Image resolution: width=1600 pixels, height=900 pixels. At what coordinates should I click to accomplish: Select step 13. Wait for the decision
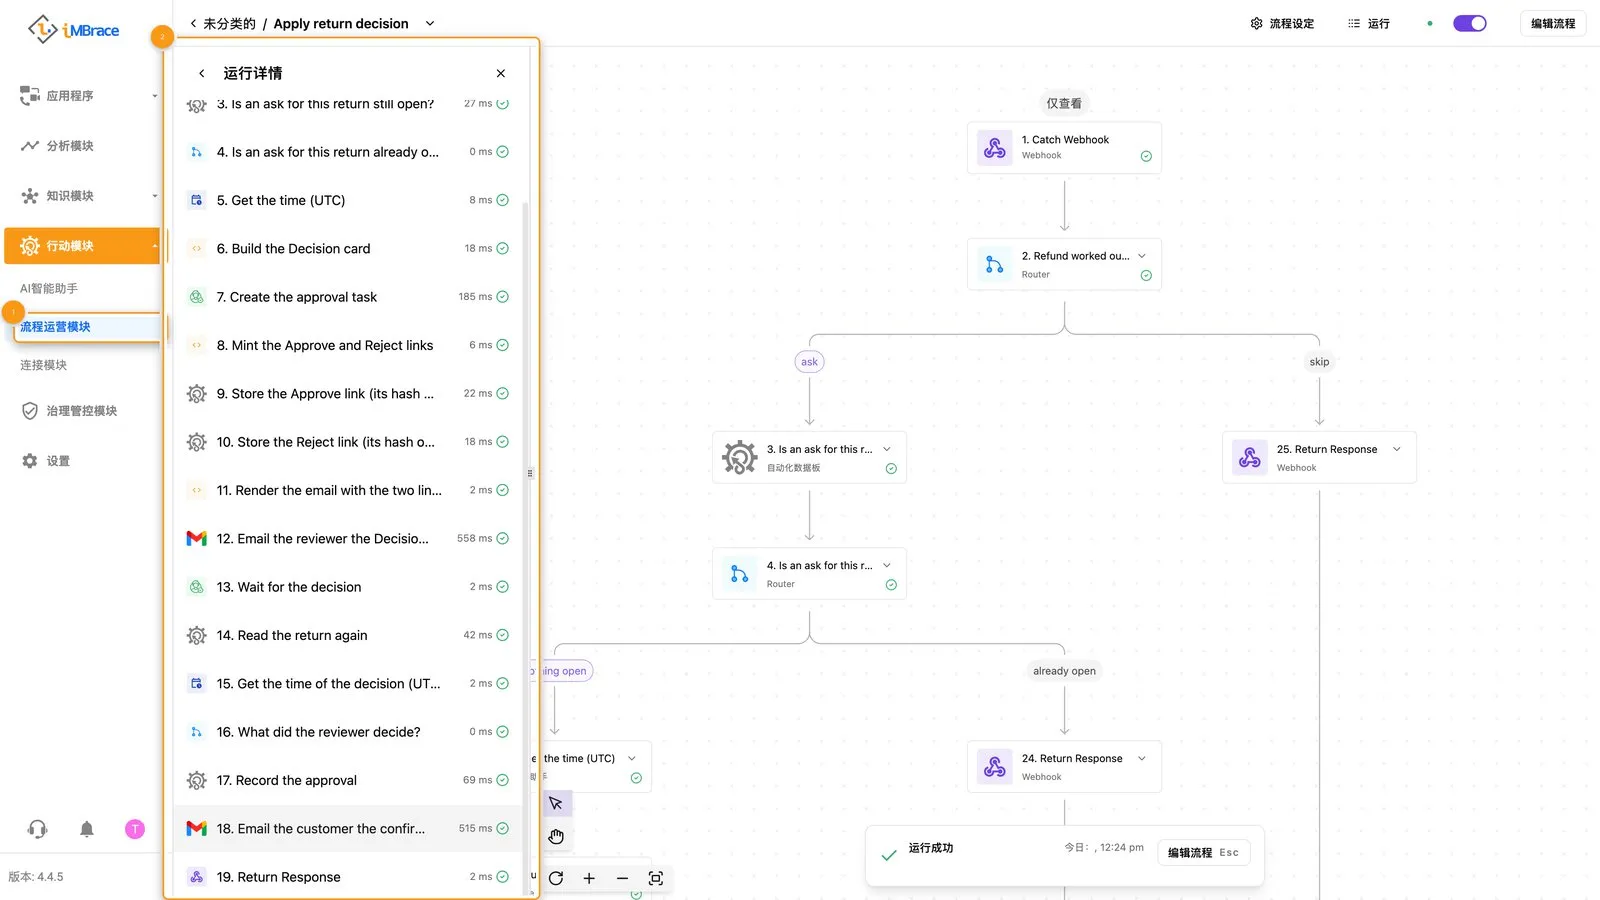348,587
